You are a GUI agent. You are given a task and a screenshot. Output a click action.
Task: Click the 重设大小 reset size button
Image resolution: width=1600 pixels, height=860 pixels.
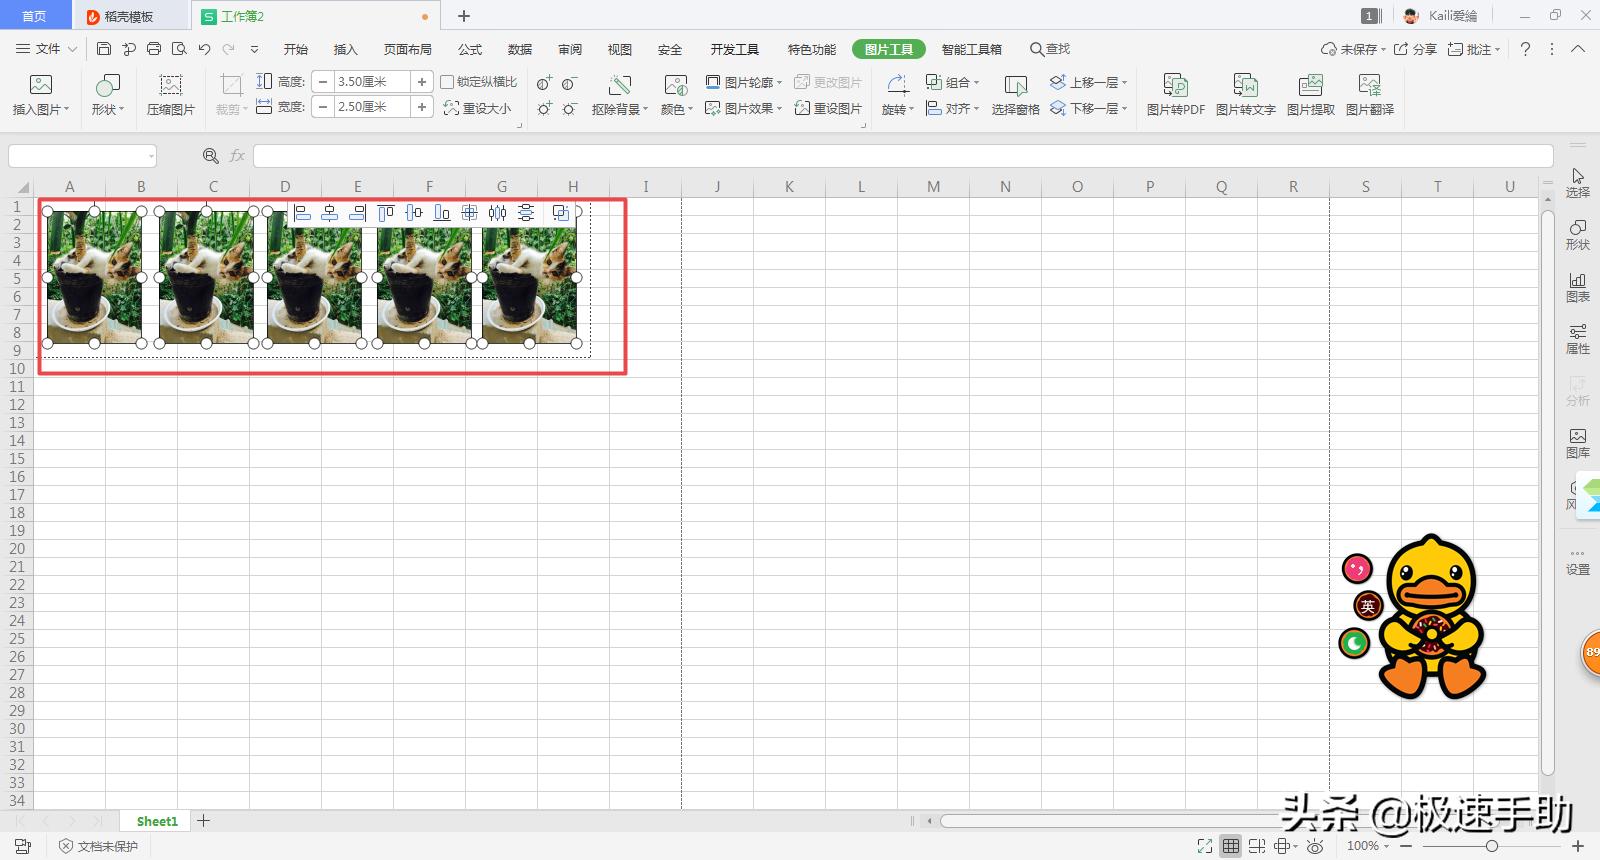pos(478,108)
